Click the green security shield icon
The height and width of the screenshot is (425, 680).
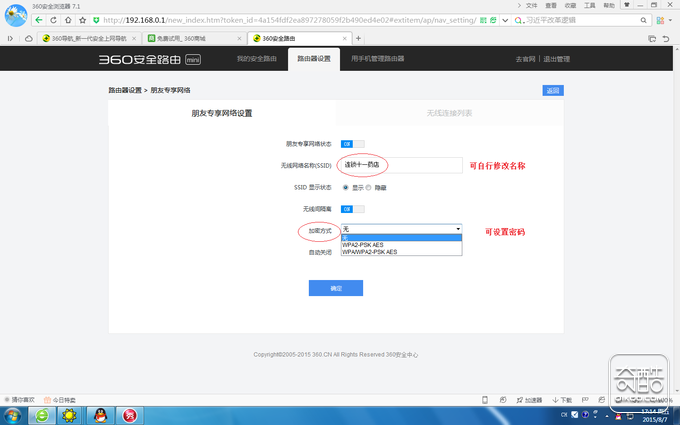[x=96, y=20]
